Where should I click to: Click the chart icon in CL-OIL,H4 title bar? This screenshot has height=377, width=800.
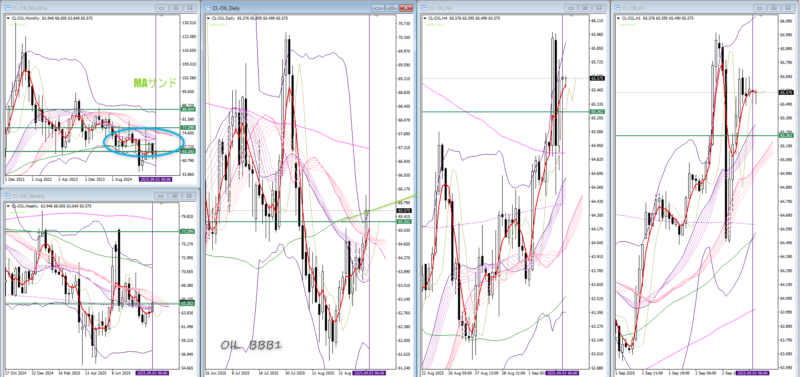(424, 8)
